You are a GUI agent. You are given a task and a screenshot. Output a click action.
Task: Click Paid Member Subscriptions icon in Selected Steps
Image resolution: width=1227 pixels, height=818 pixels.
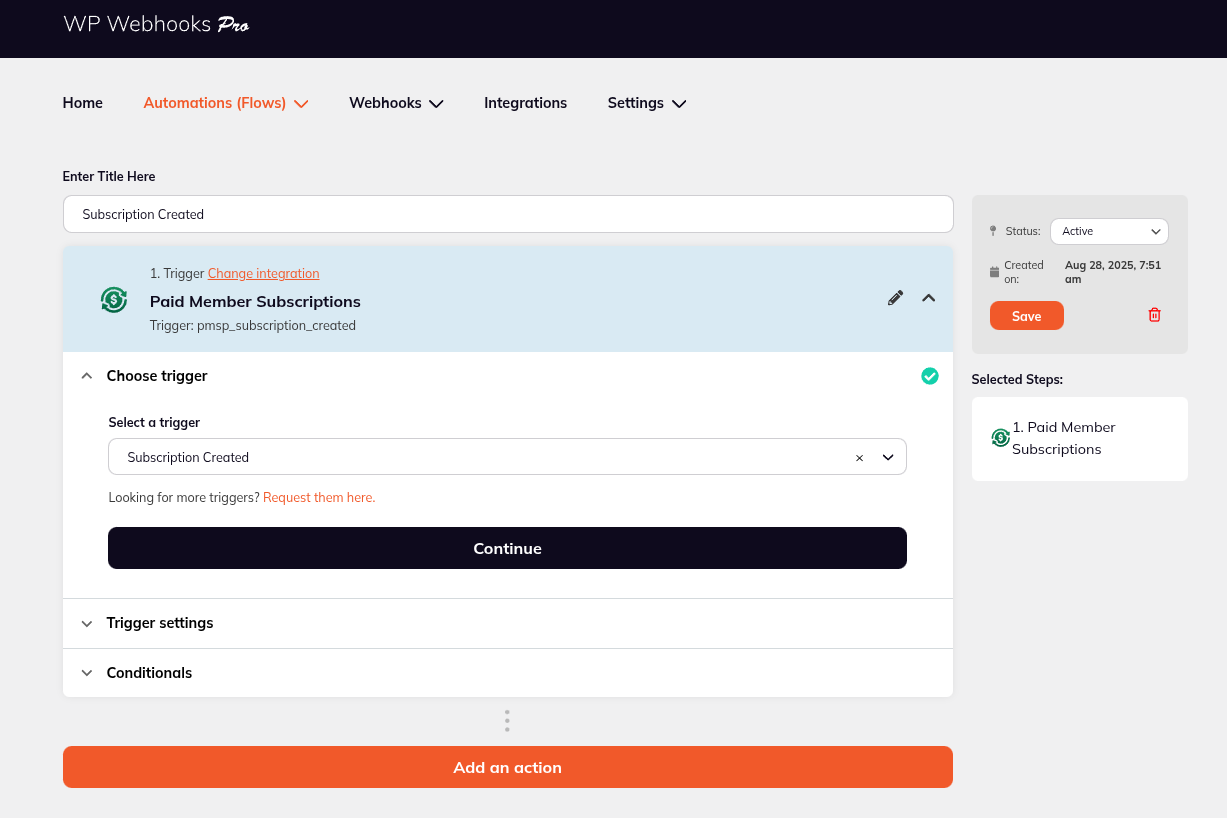click(x=1000, y=437)
